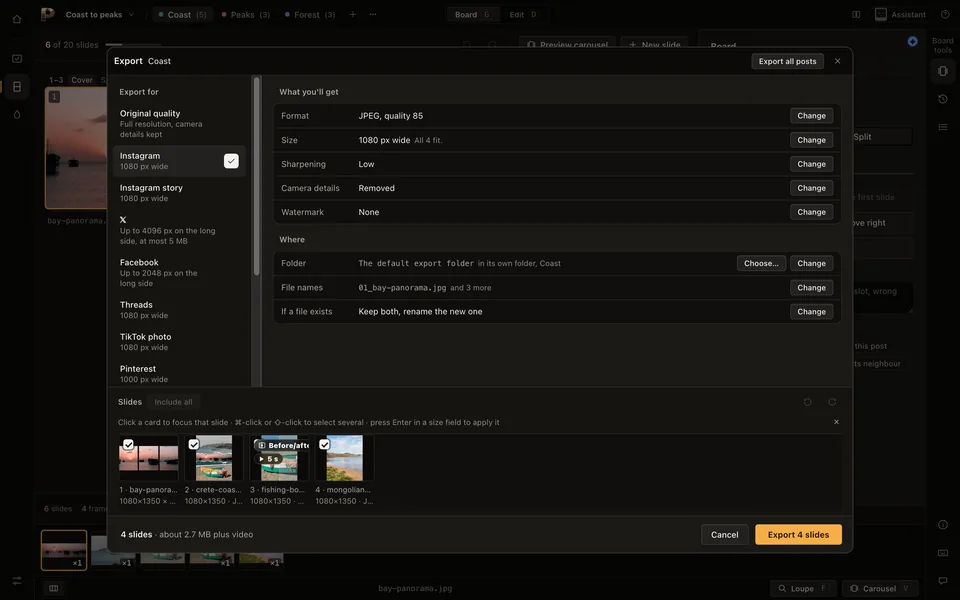Screen dimensions: 960x600
Task: Click the export presets list scrollbar
Action: (257, 176)
